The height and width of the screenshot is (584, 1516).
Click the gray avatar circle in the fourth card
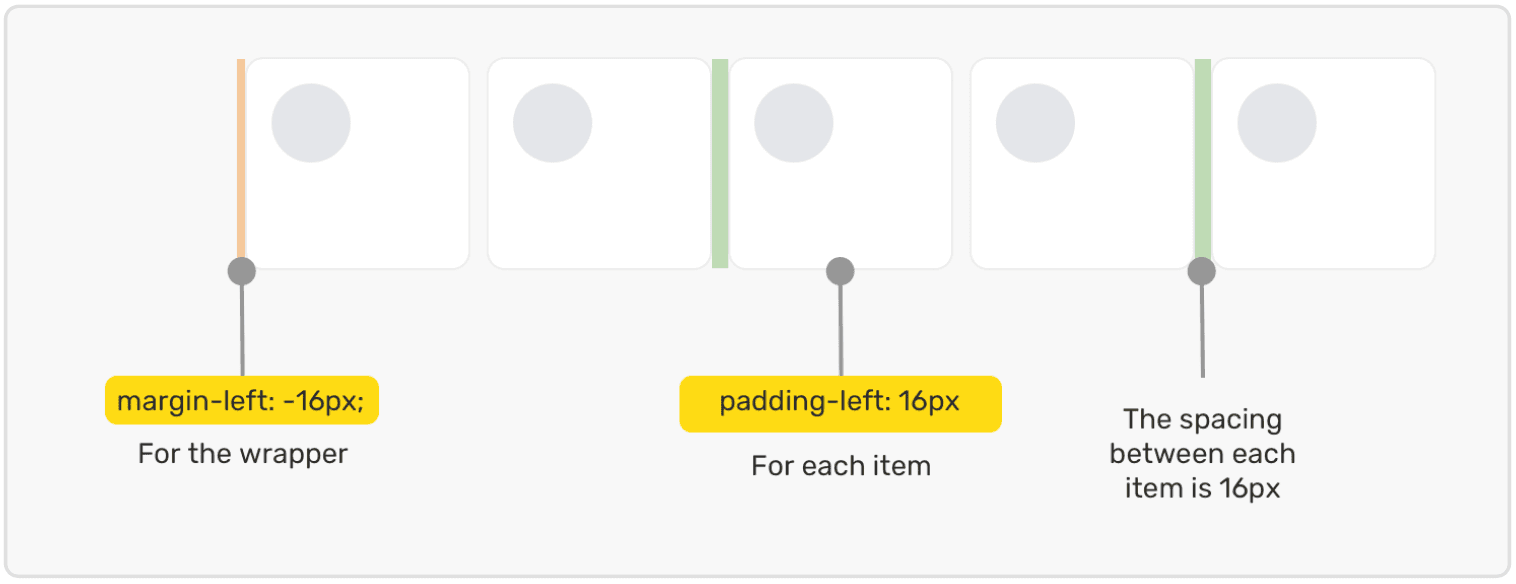tap(1036, 124)
